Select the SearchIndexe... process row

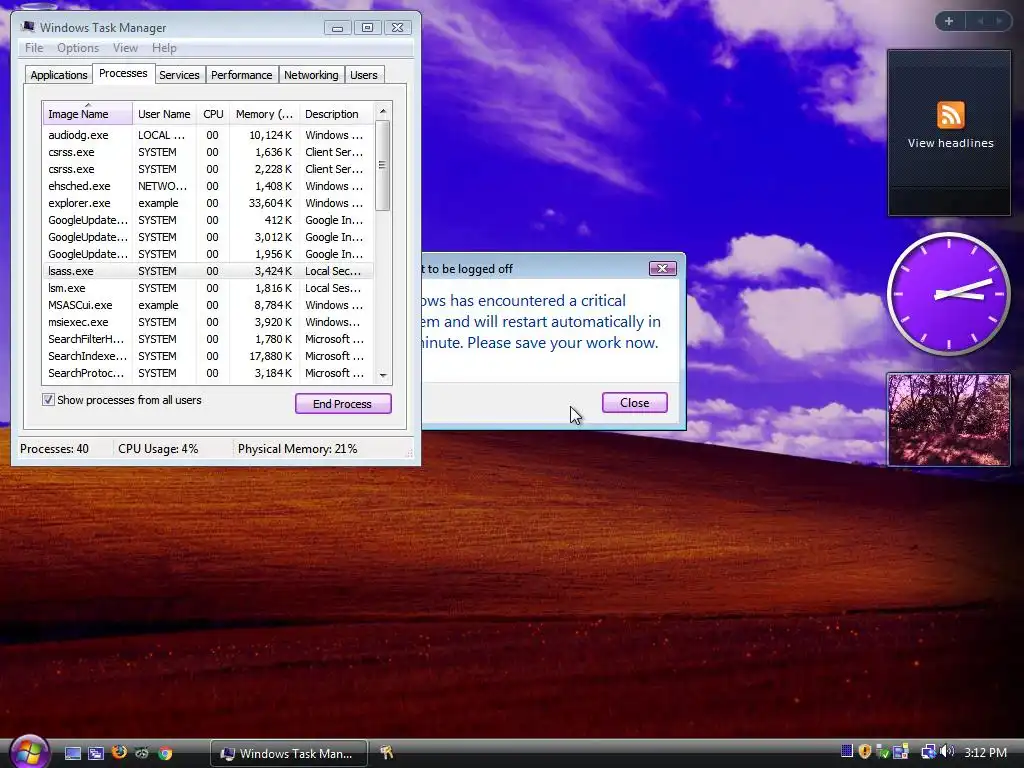[208, 356]
